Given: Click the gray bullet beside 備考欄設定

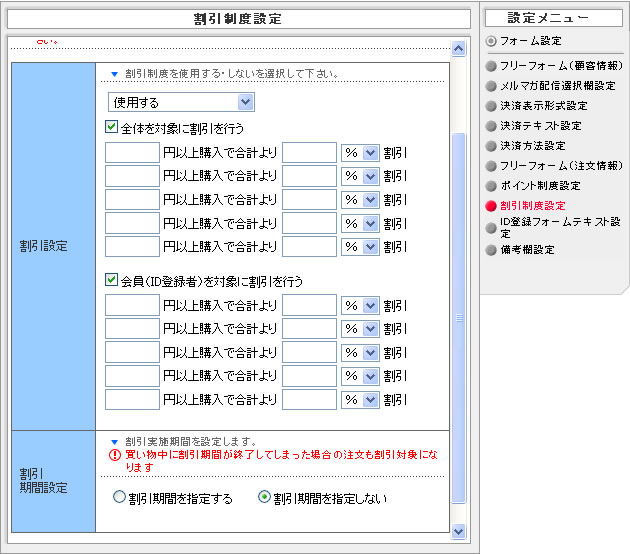Looking at the screenshot, I should pyautogui.click(x=491, y=250).
